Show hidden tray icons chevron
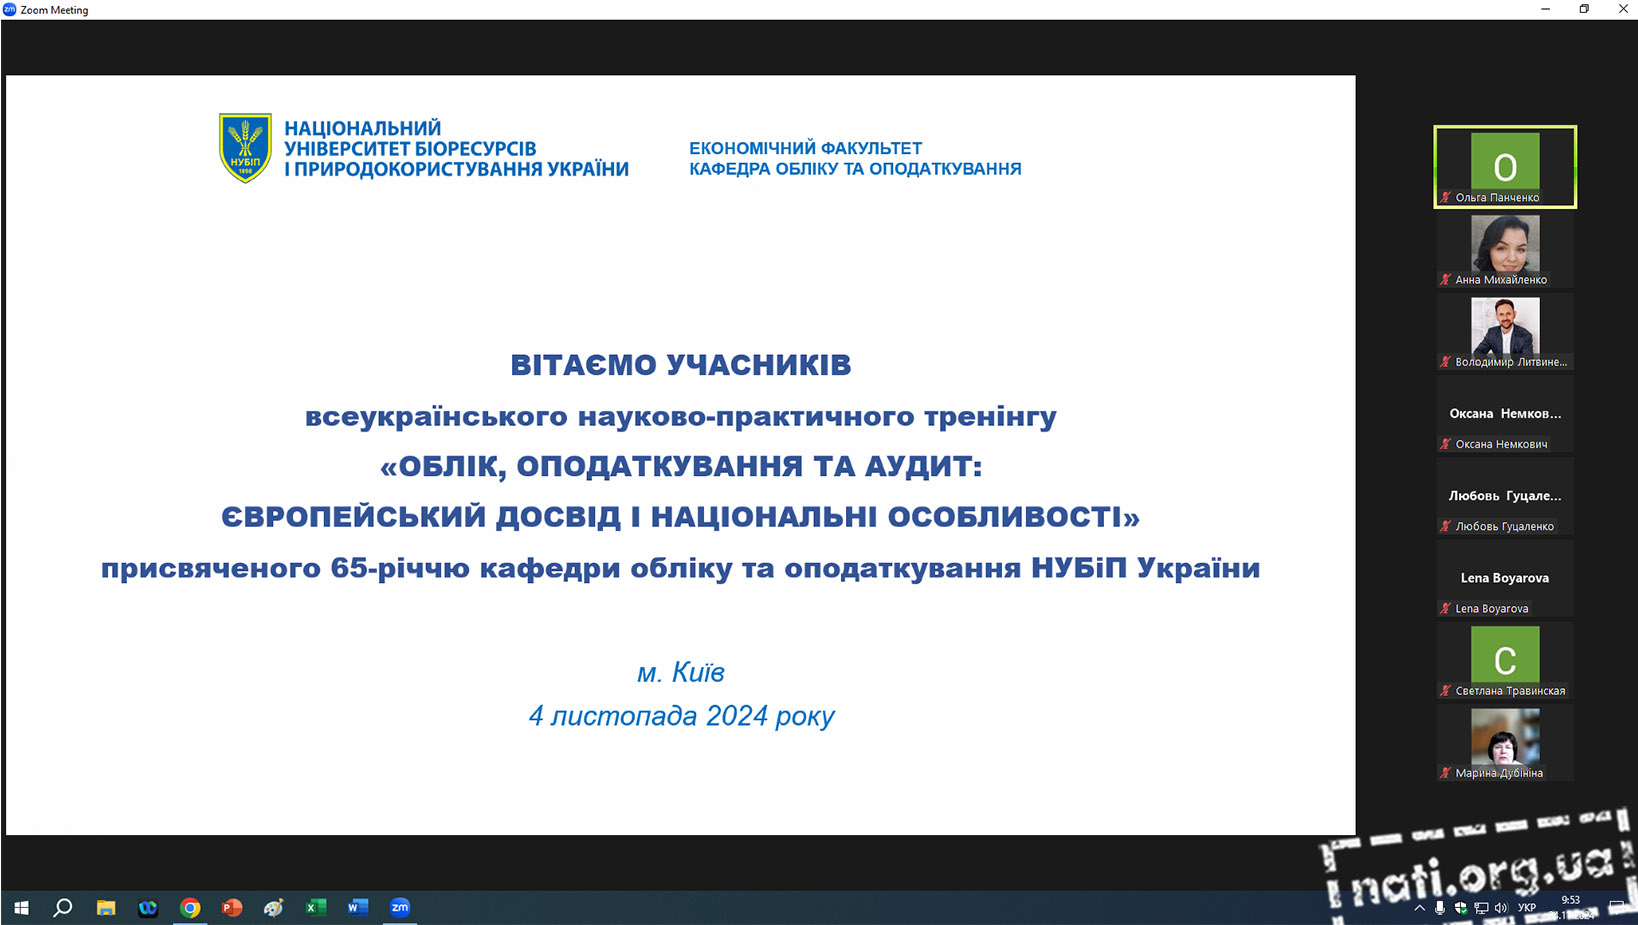The height and width of the screenshot is (925, 1638). point(1419,908)
